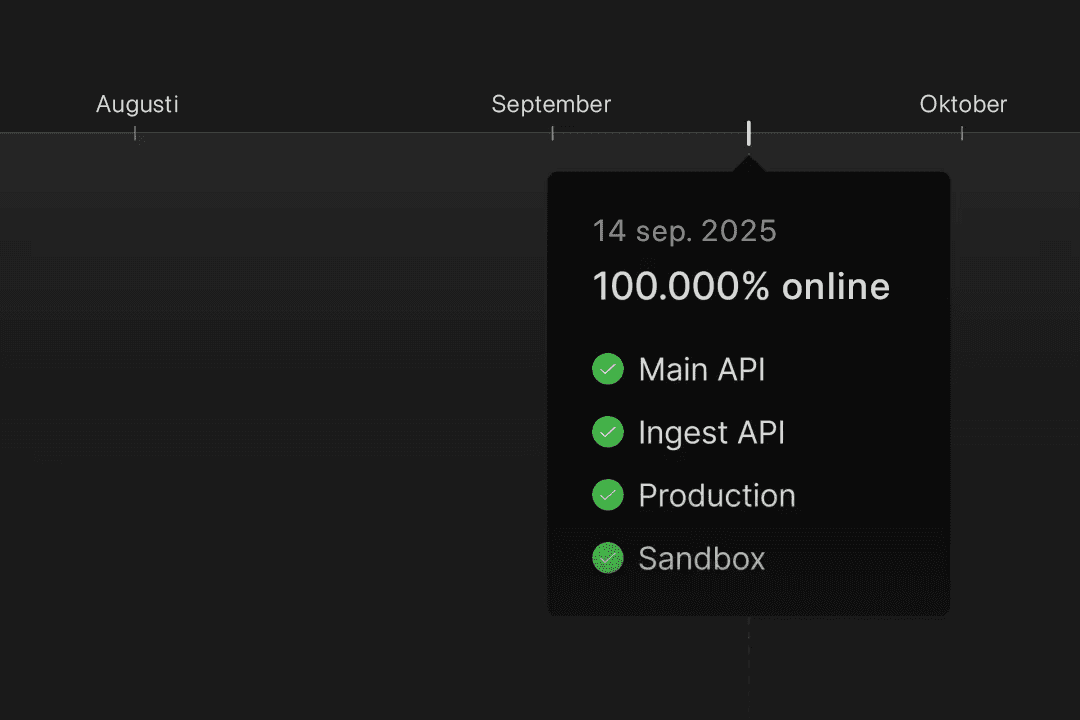
Task: Click the tooltip's pointer arrow
Action: click(x=748, y=165)
